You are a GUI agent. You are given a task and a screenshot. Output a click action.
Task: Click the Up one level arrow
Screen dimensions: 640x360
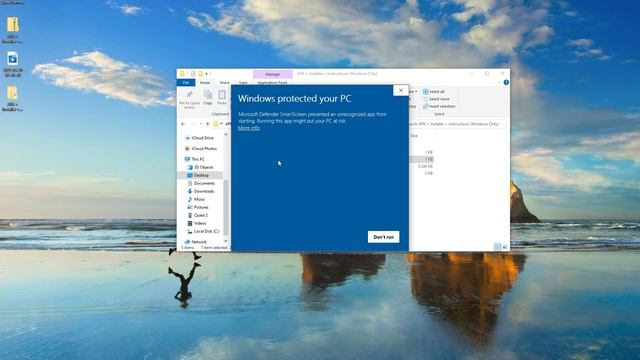coord(207,124)
